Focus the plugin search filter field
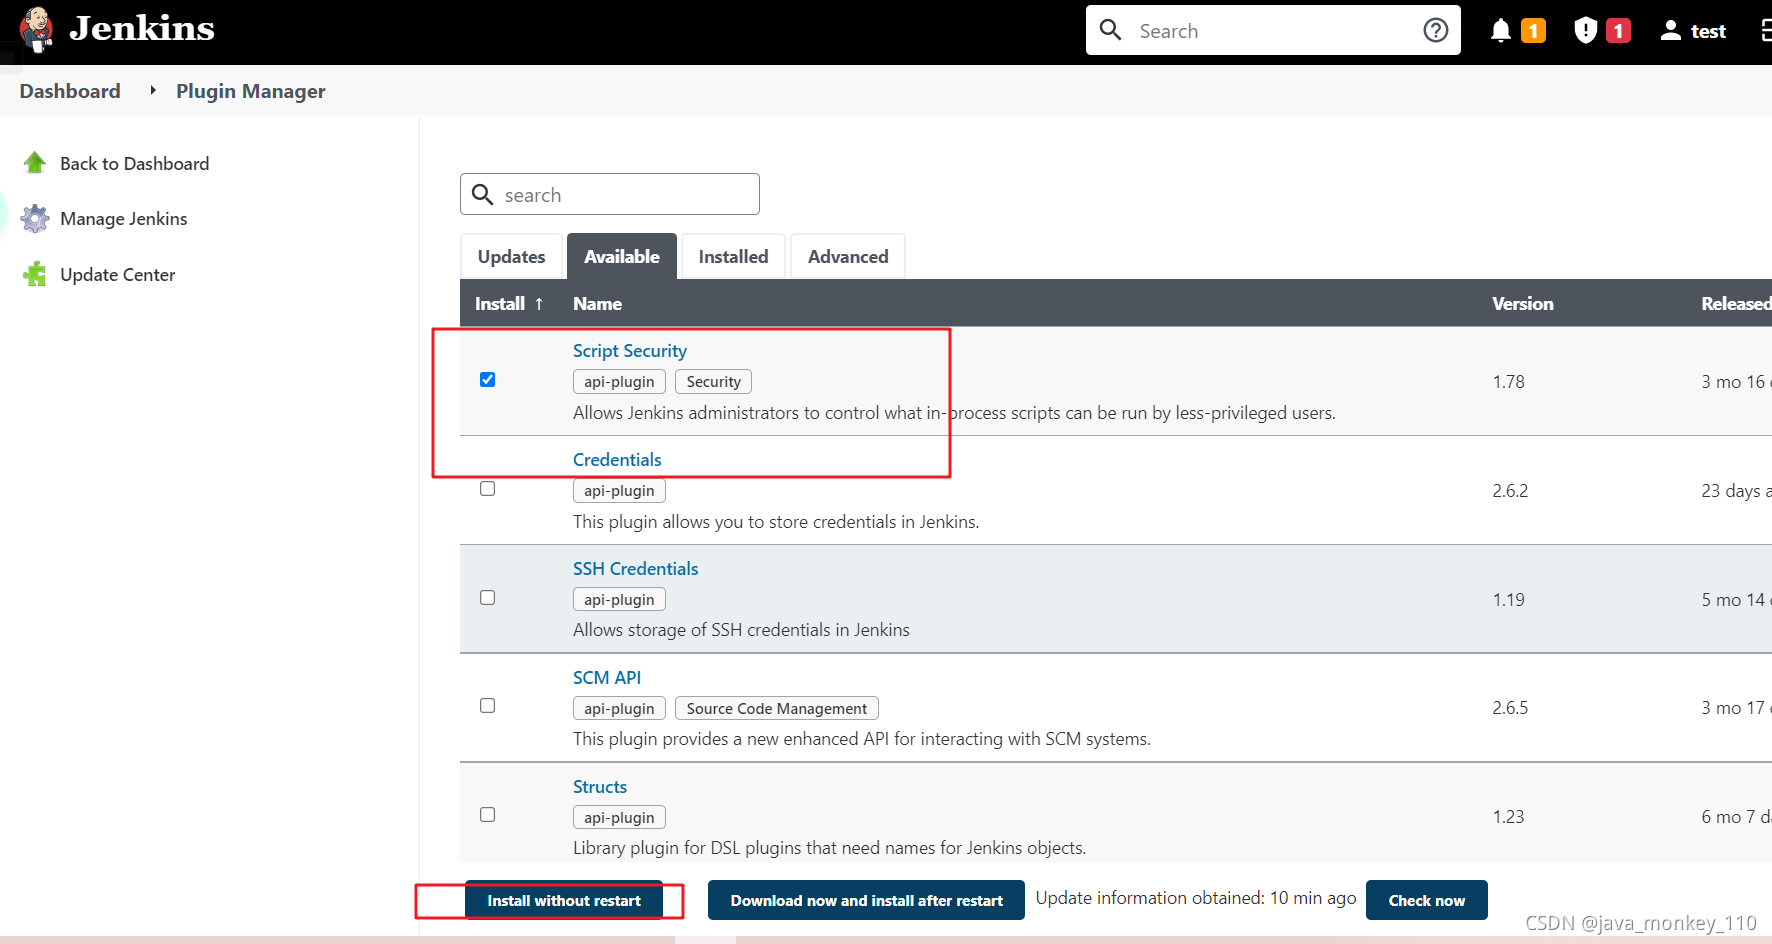This screenshot has height=944, width=1772. 610,194
